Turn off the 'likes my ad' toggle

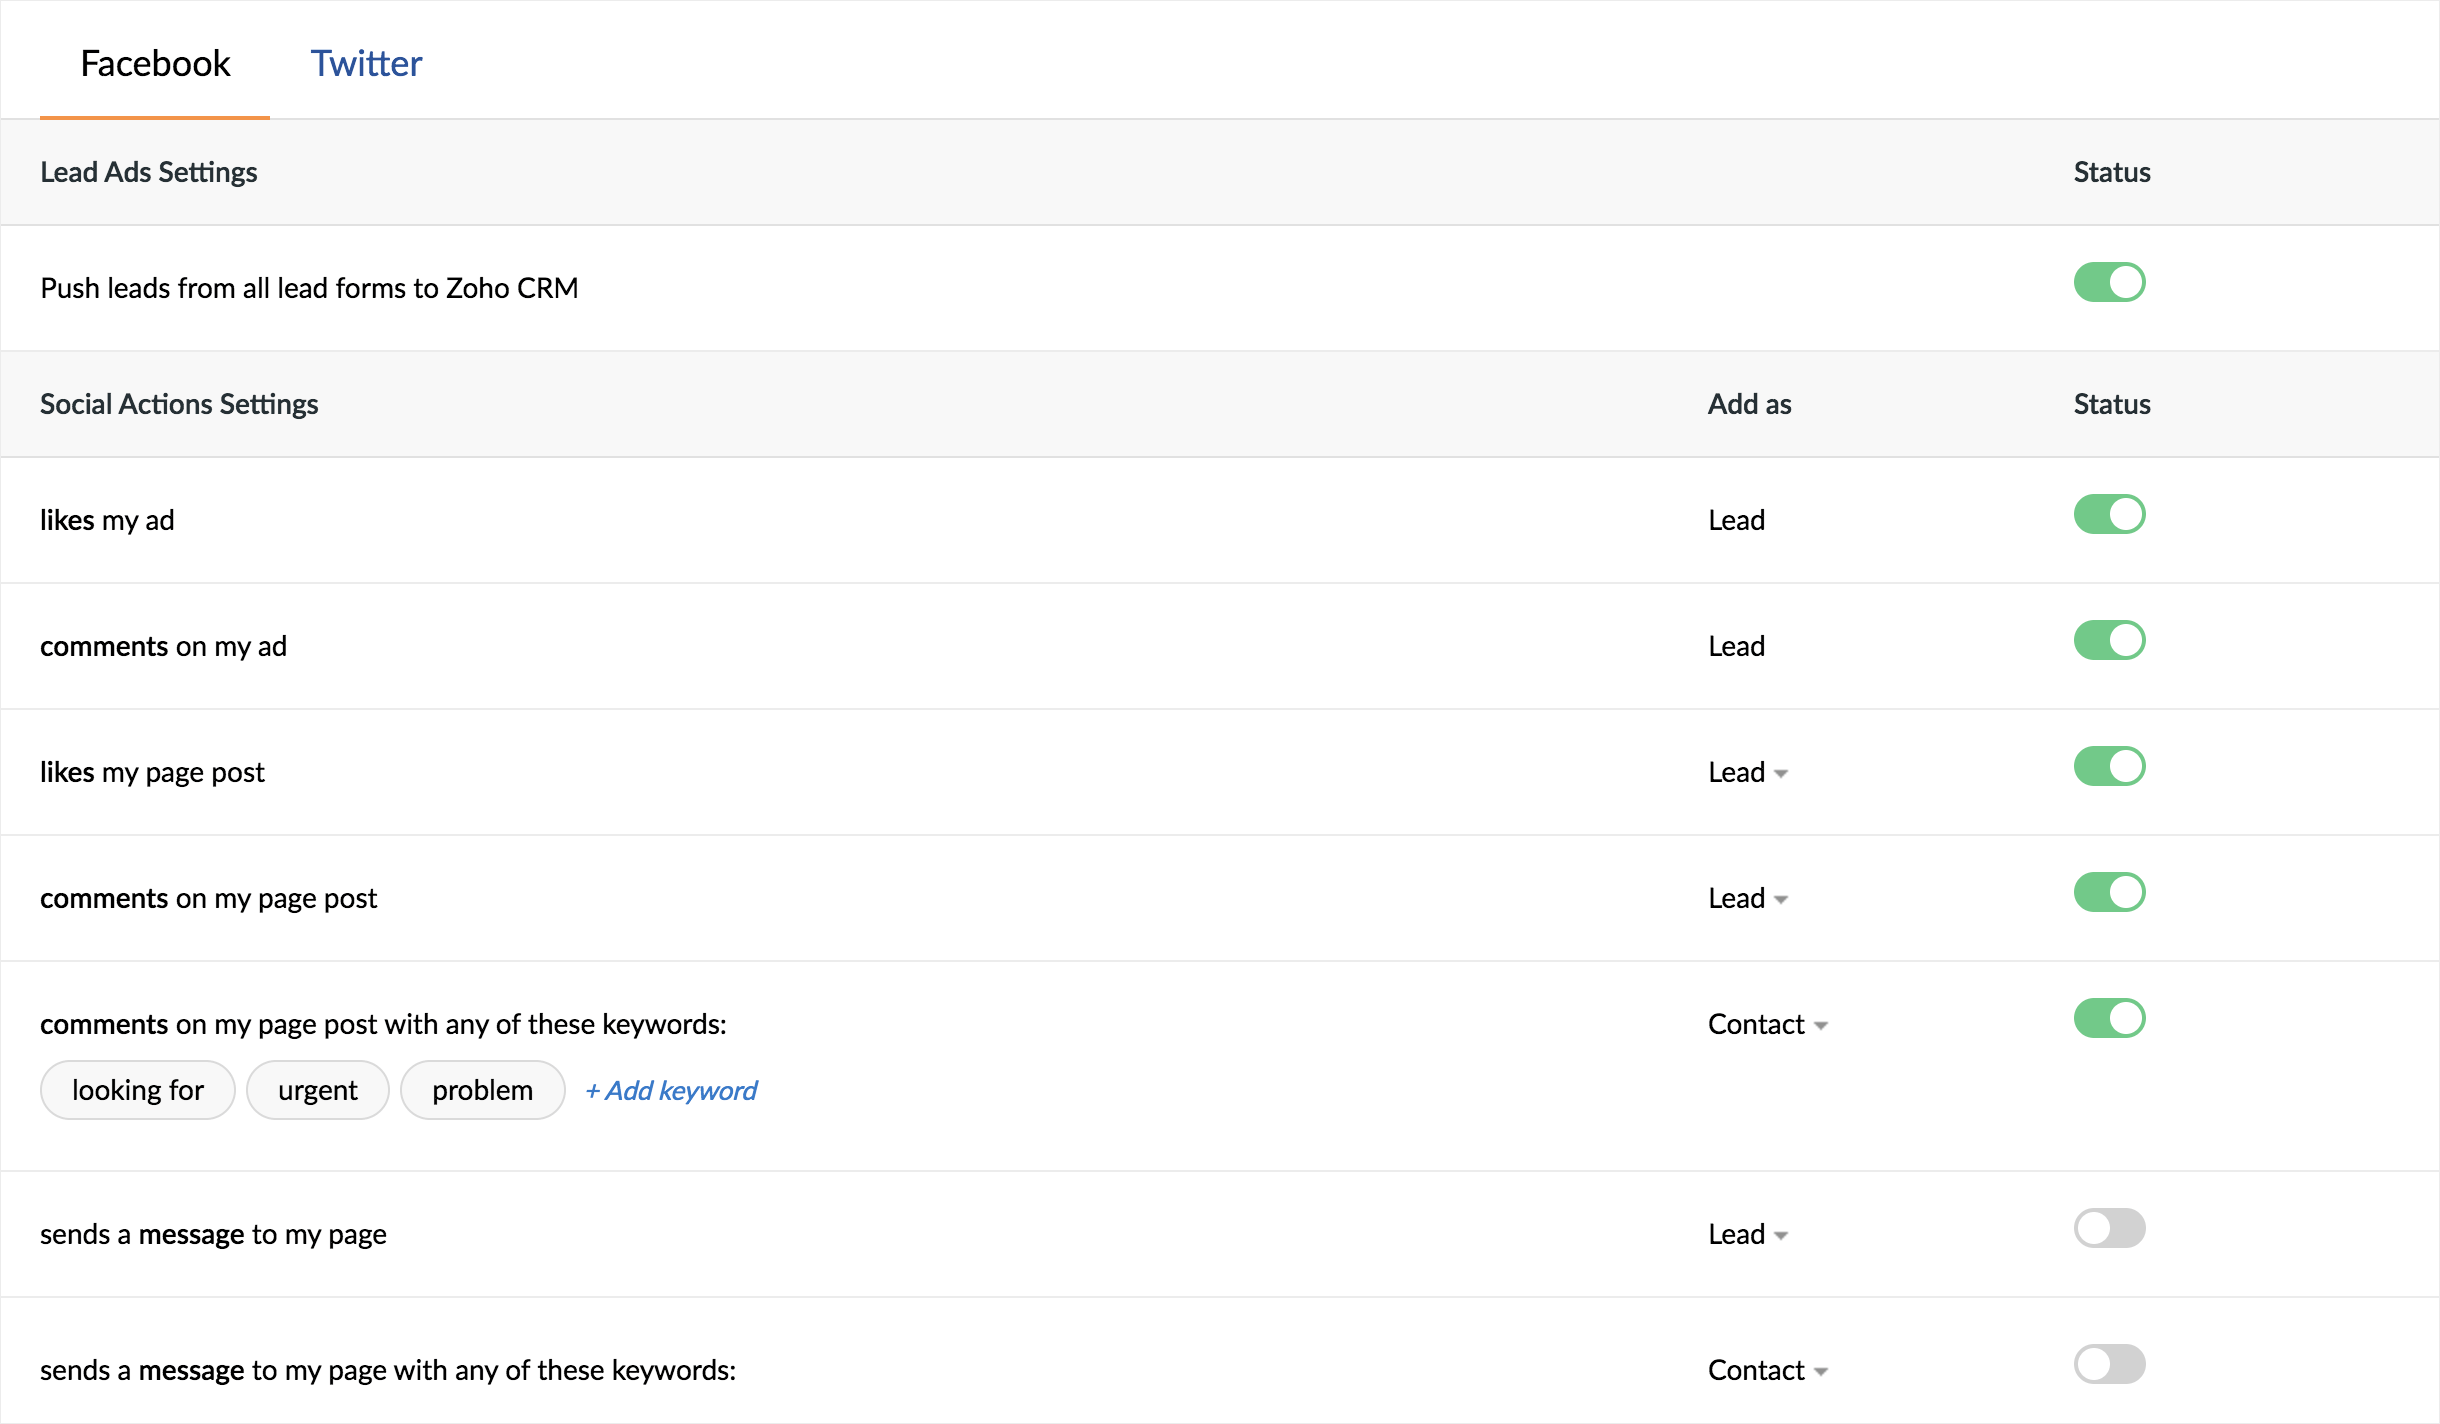point(2109,514)
